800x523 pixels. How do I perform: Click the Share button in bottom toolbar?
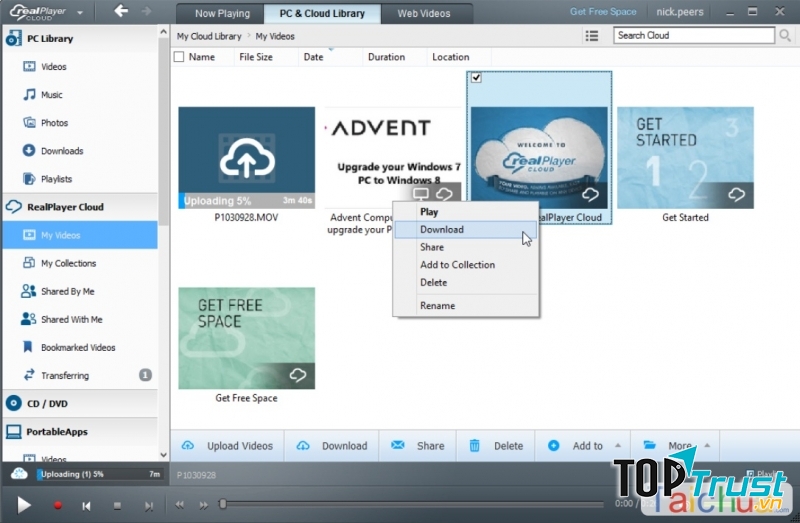(417, 446)
